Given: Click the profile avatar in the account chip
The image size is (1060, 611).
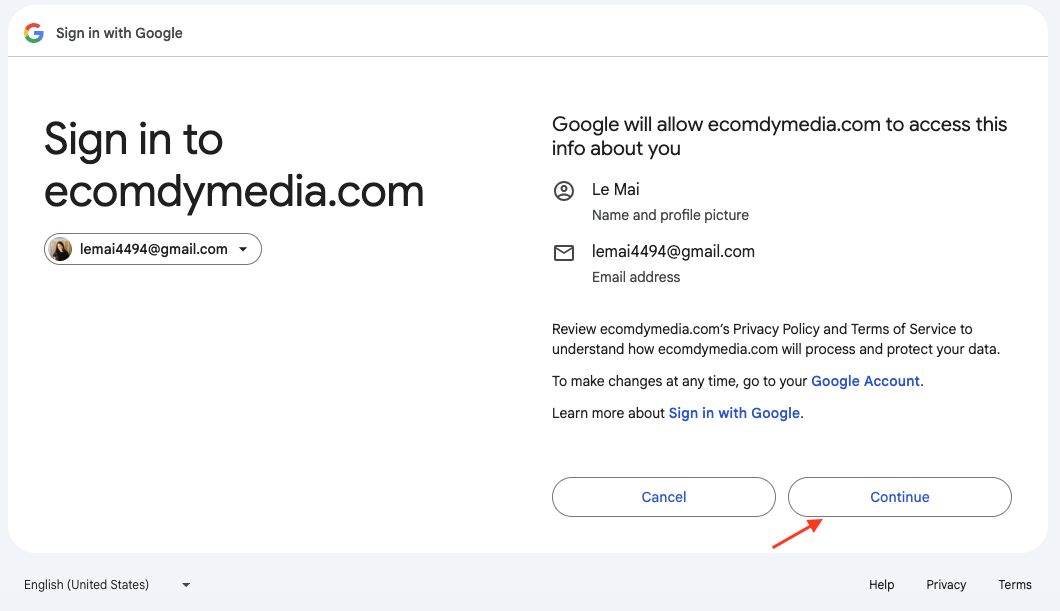Looking at the screenshot, I should click(61, 249).
